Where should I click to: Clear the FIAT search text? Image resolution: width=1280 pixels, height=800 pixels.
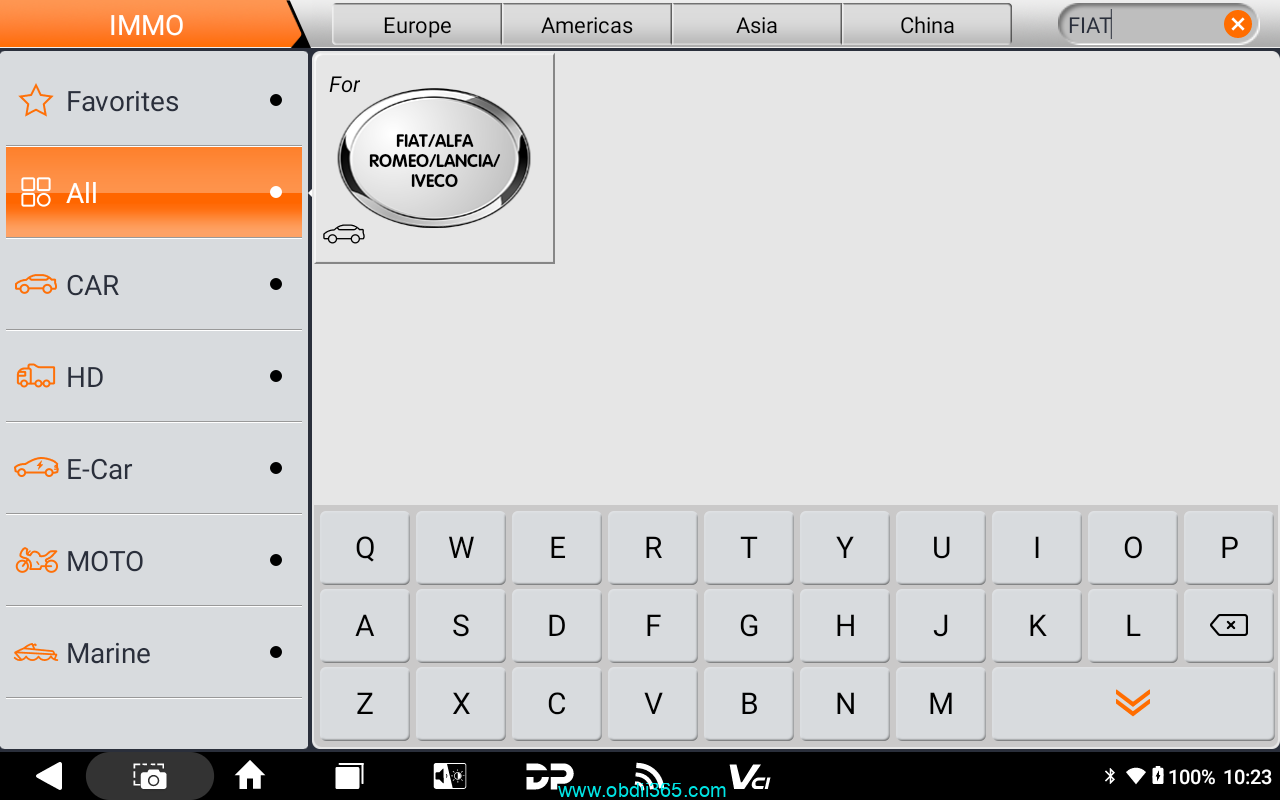point(1237,25)
